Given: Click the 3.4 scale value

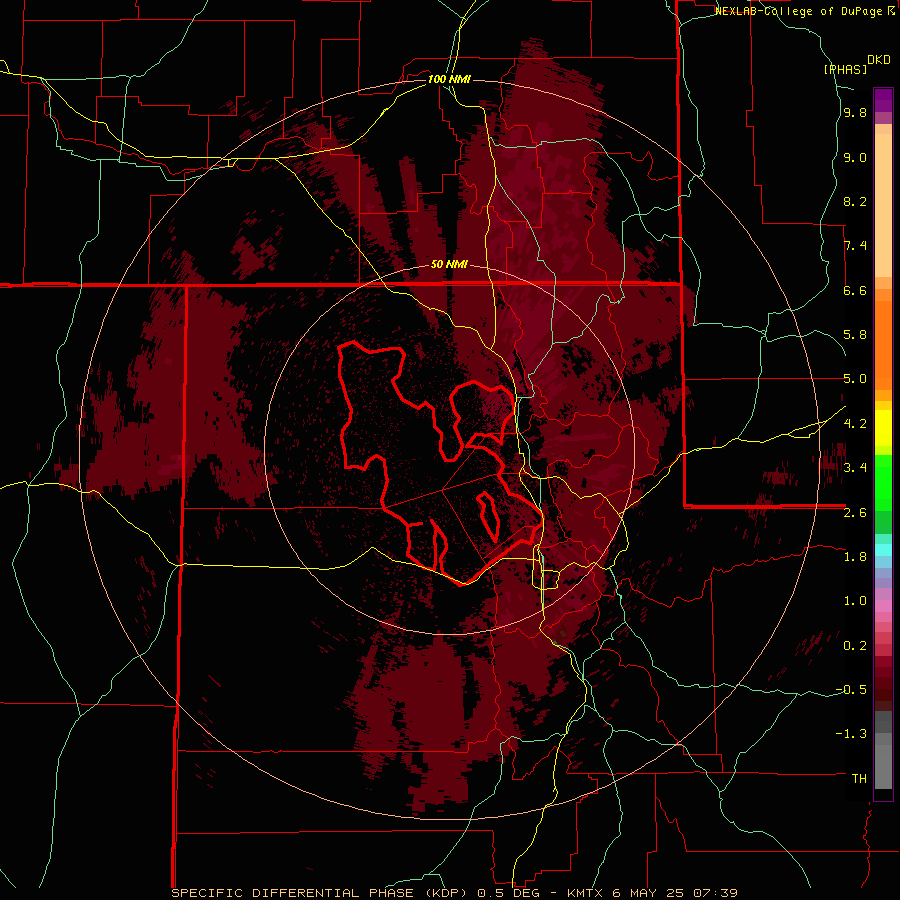Looking at the screenshot, I should [855, 467].
